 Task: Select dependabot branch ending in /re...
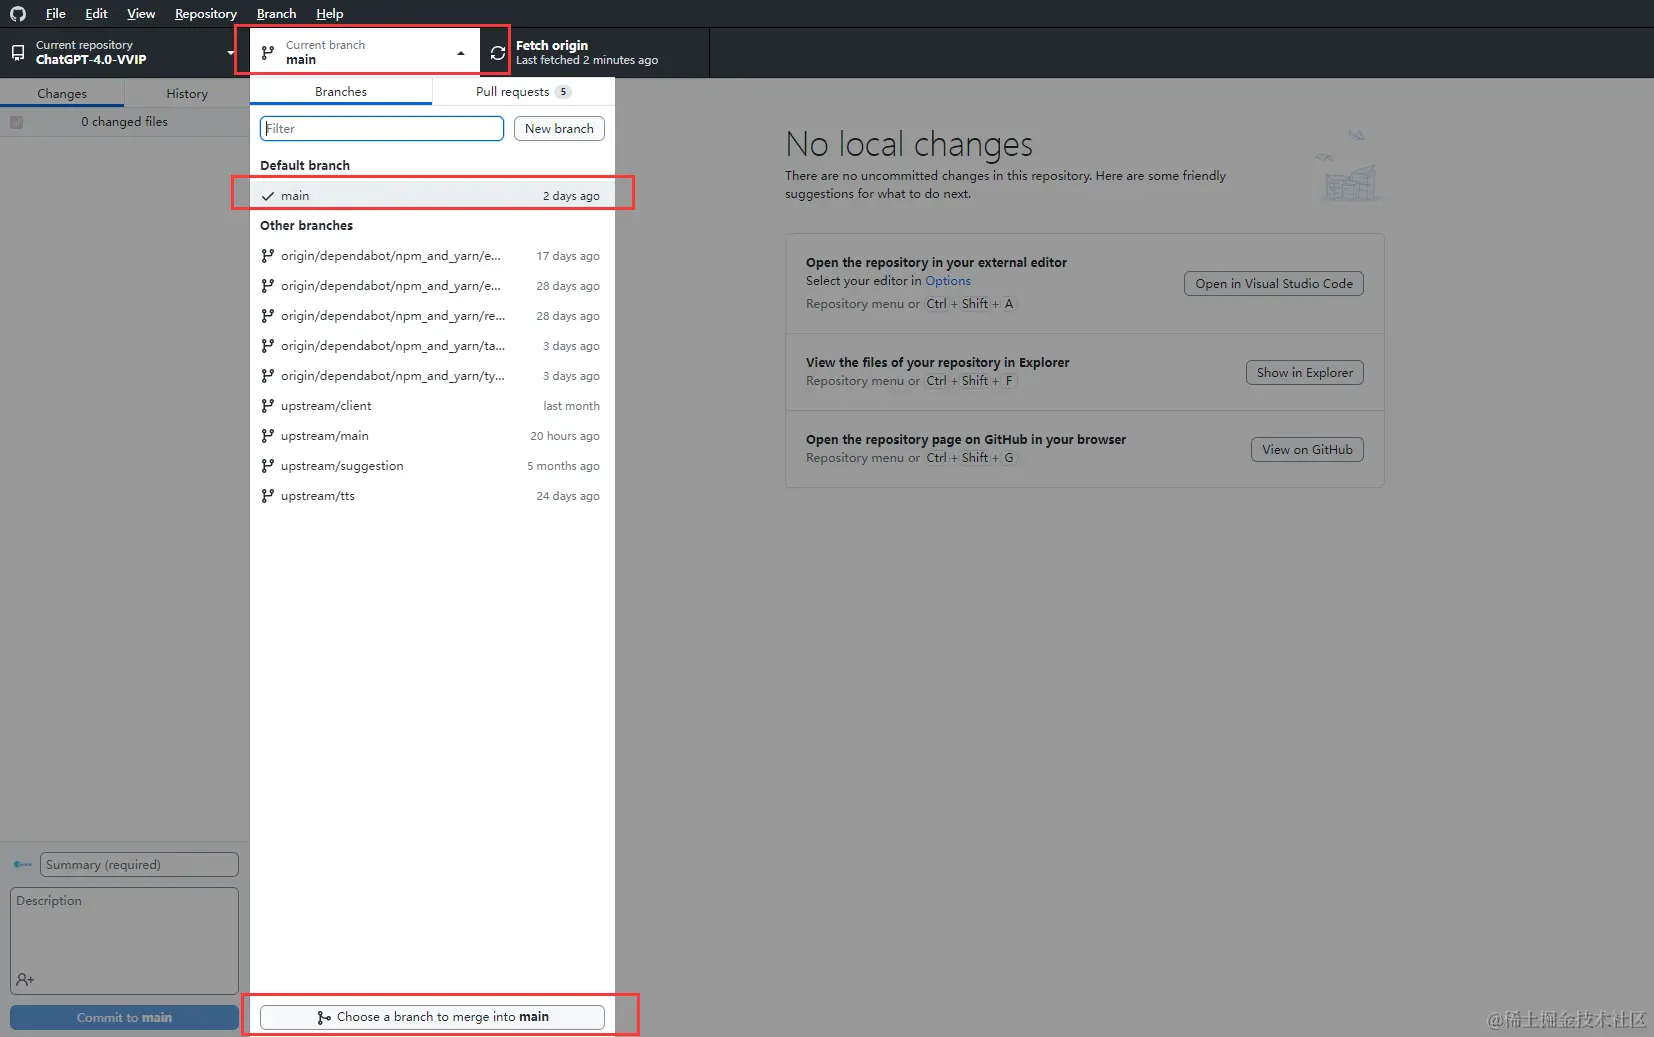pyautogui.click(x=432, y=316)
